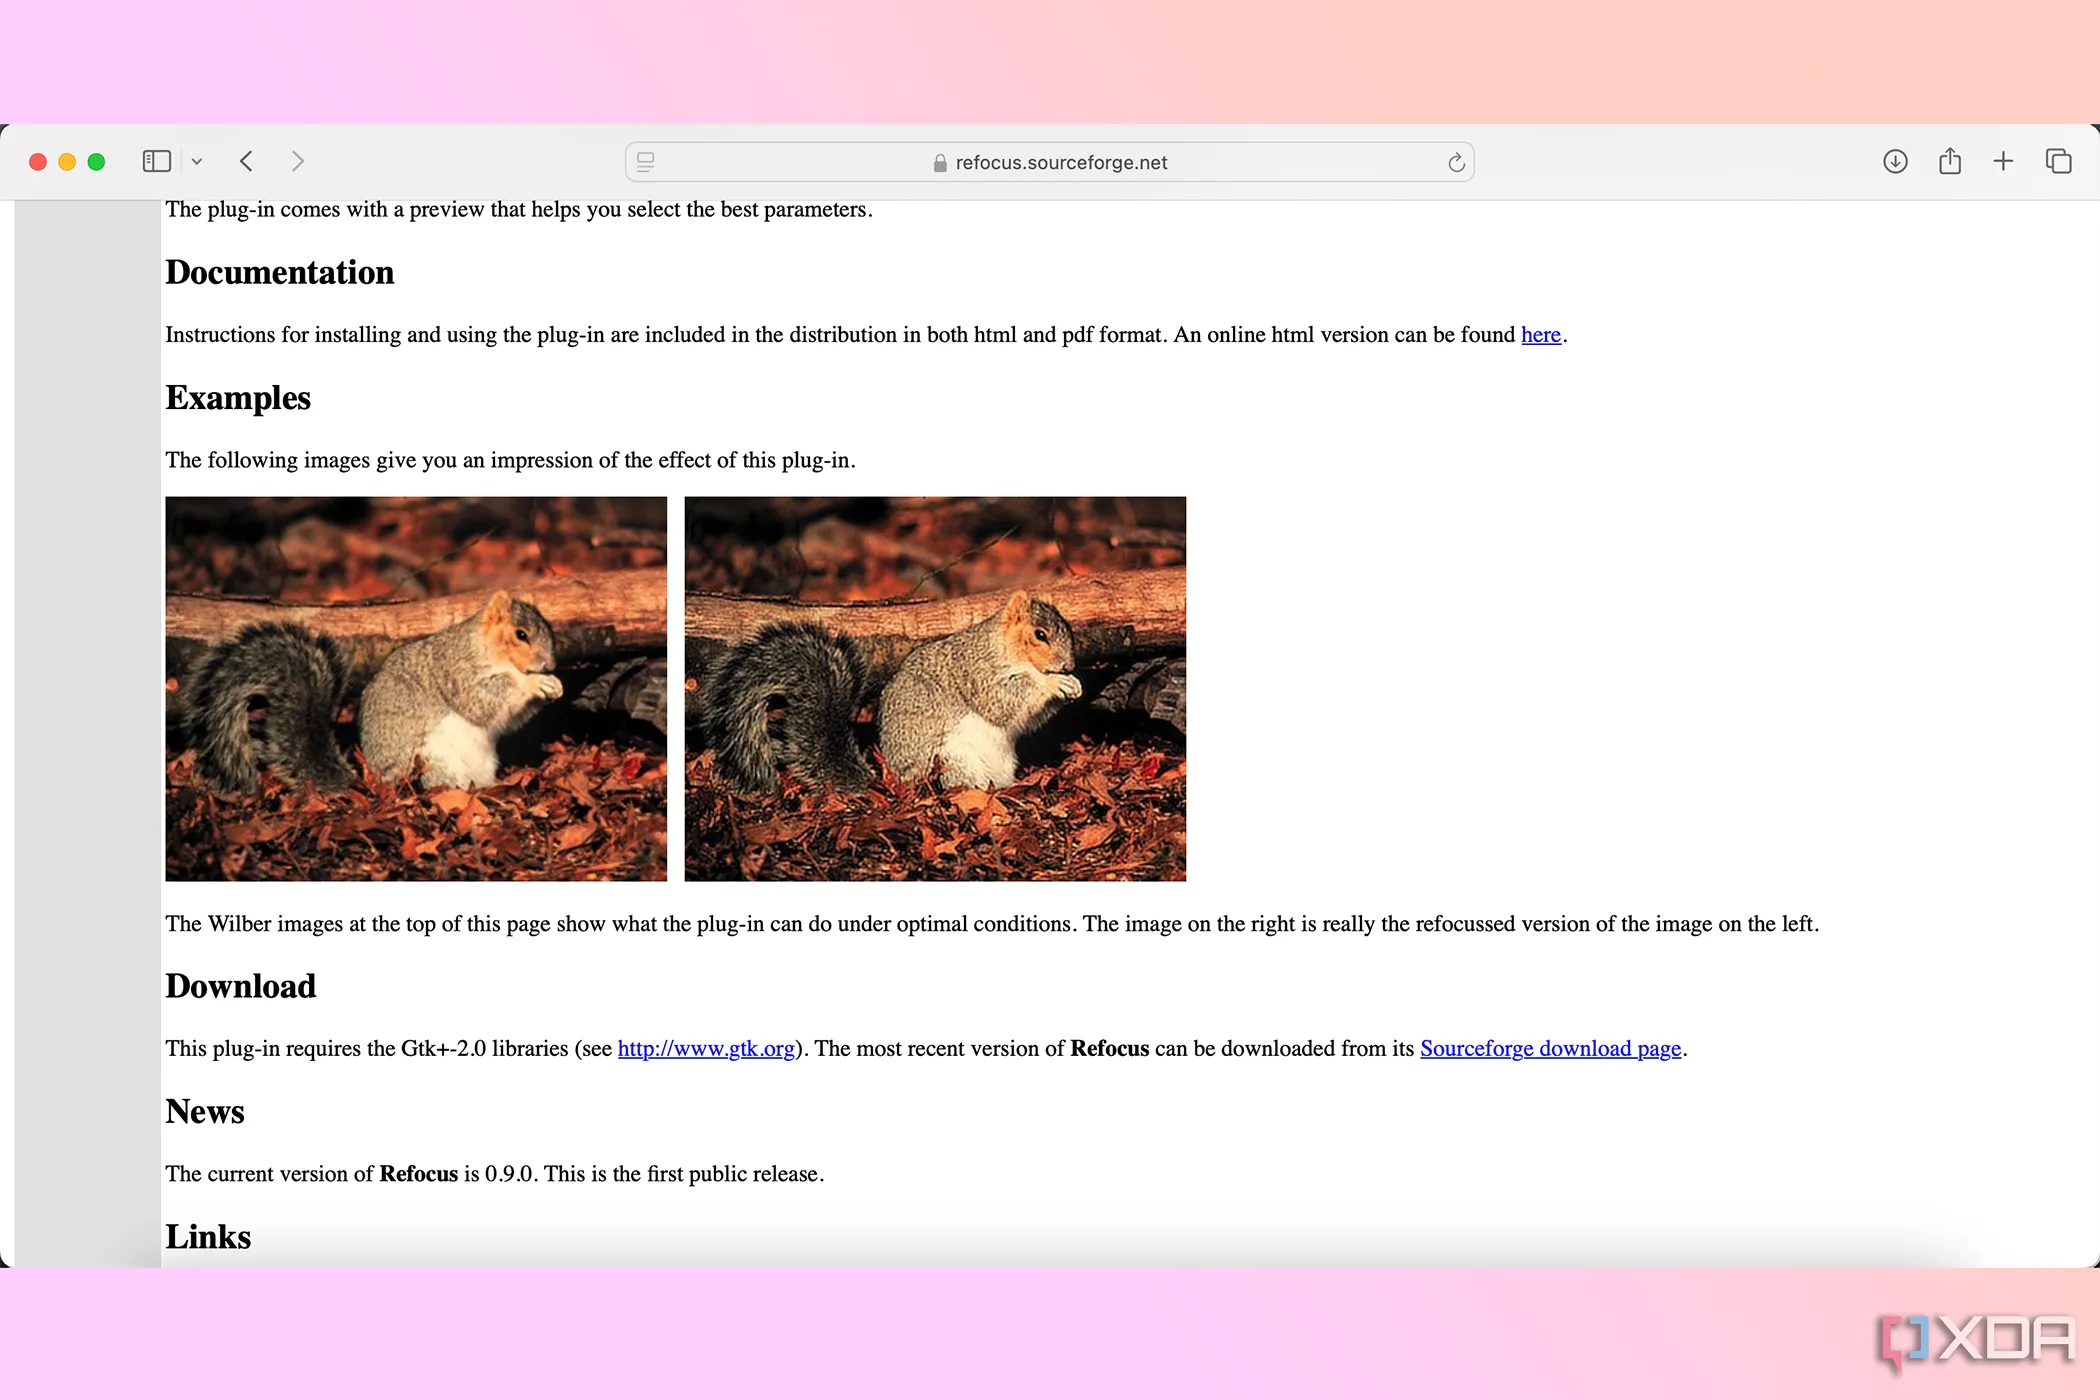
Task: Focus the address bar showing refocus.sourceforge.net
Action: (x=1049, y=162)
